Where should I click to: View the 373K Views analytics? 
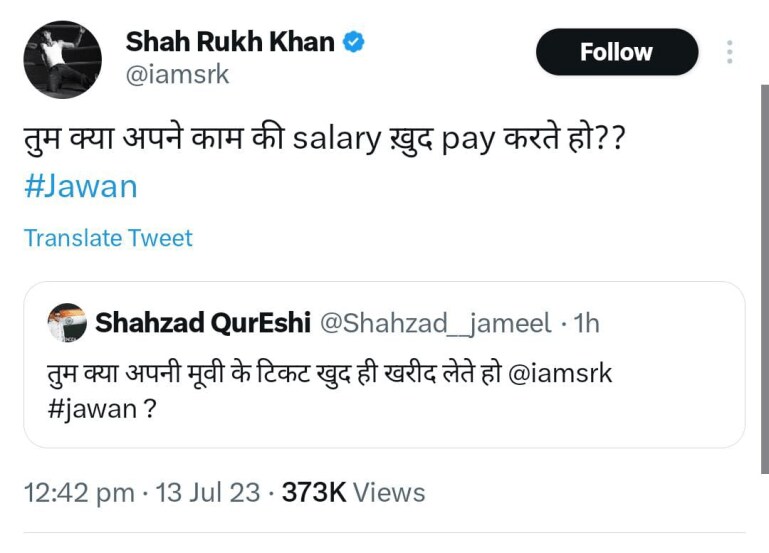[x=354, y=493]
